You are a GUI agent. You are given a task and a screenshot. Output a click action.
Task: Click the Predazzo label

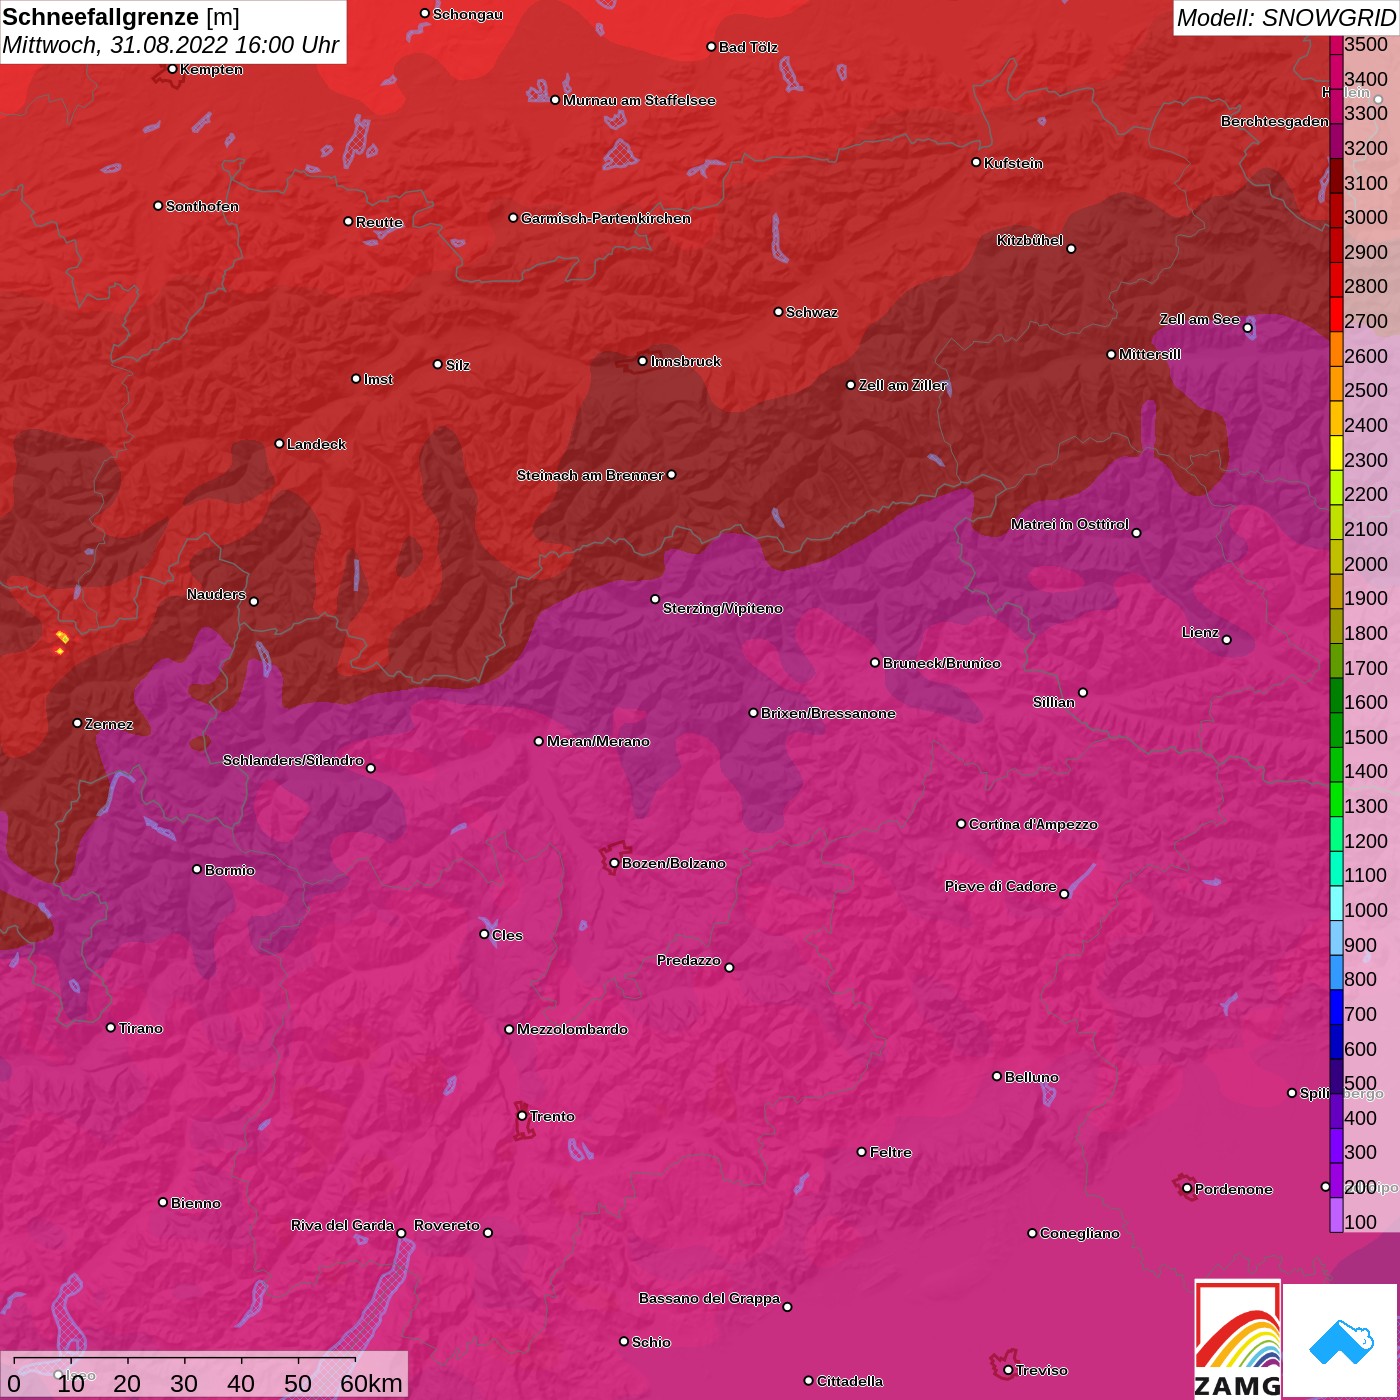pos(688,960)
